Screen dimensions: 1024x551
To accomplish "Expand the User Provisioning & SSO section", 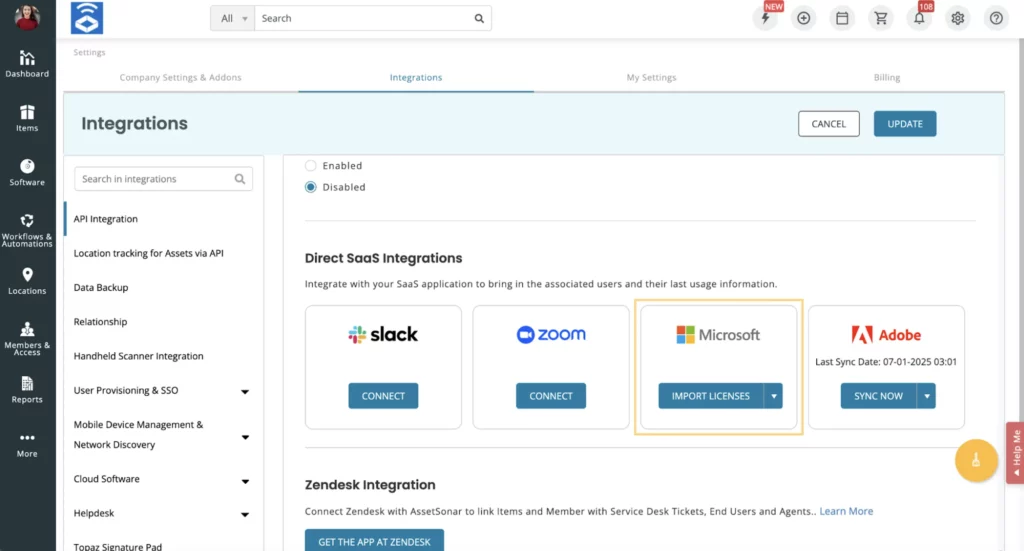I will tap(245, 391).
